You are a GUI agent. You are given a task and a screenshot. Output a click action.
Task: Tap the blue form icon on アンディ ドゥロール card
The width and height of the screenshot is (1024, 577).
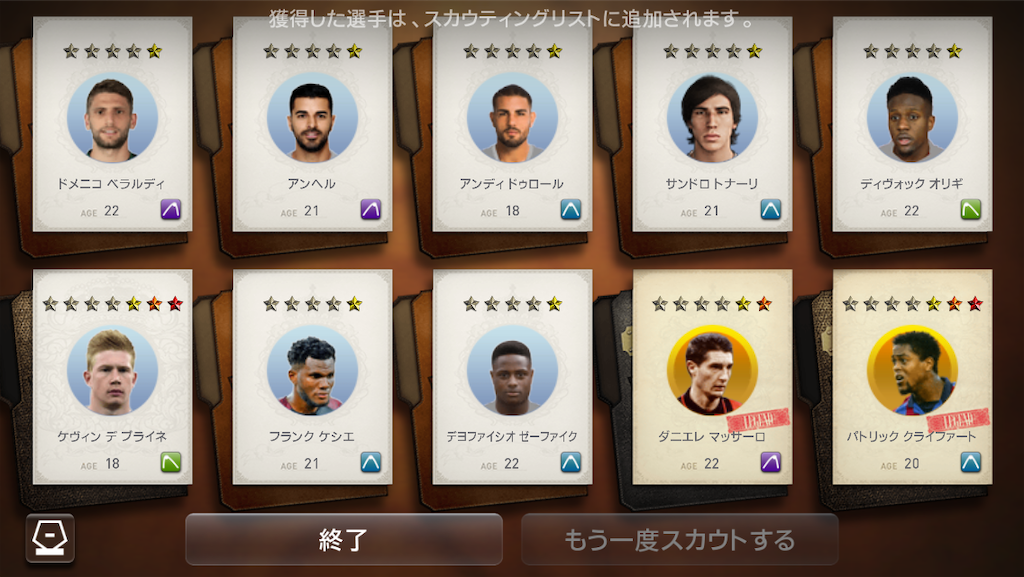click(x=571, y=210)
